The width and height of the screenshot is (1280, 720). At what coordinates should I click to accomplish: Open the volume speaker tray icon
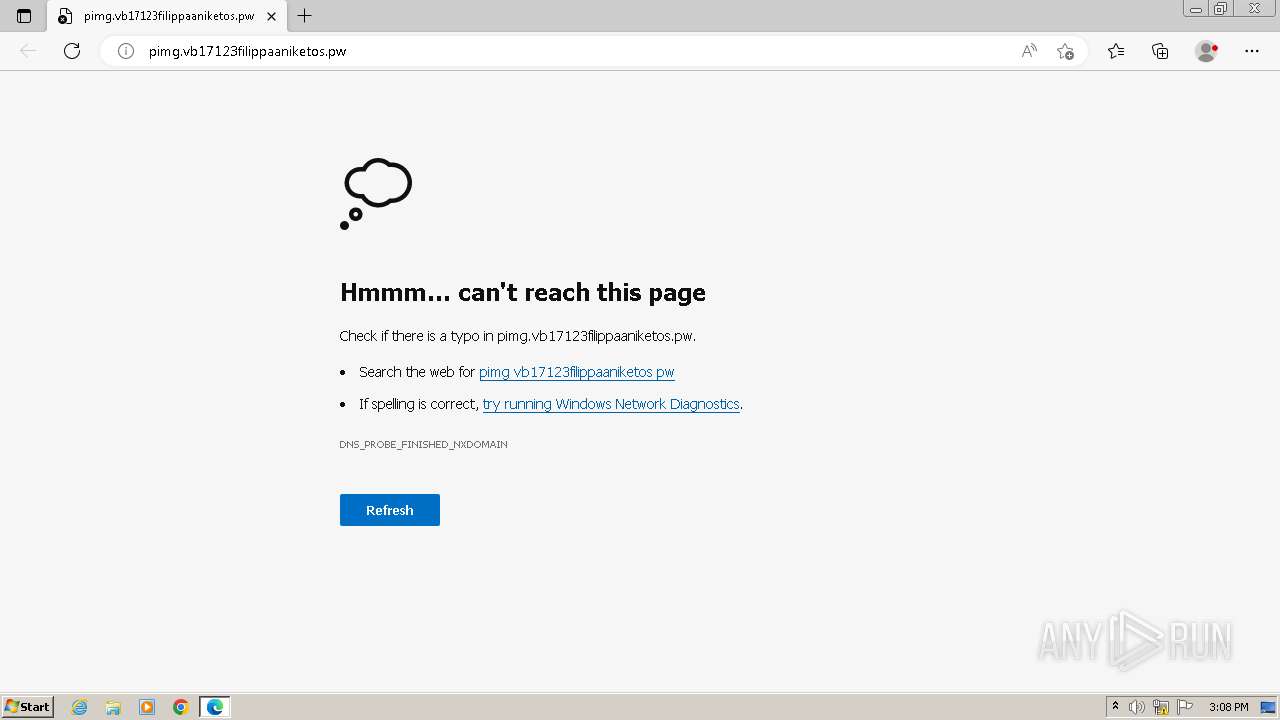click(1137, 707)
